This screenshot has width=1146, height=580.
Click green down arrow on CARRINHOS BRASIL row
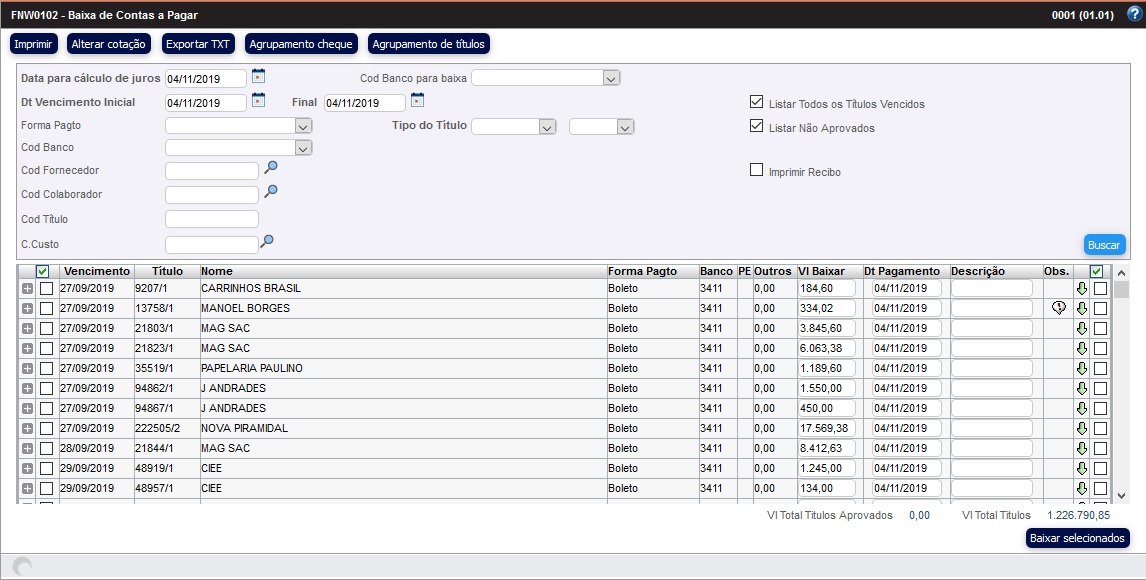tap(1081, 288)
